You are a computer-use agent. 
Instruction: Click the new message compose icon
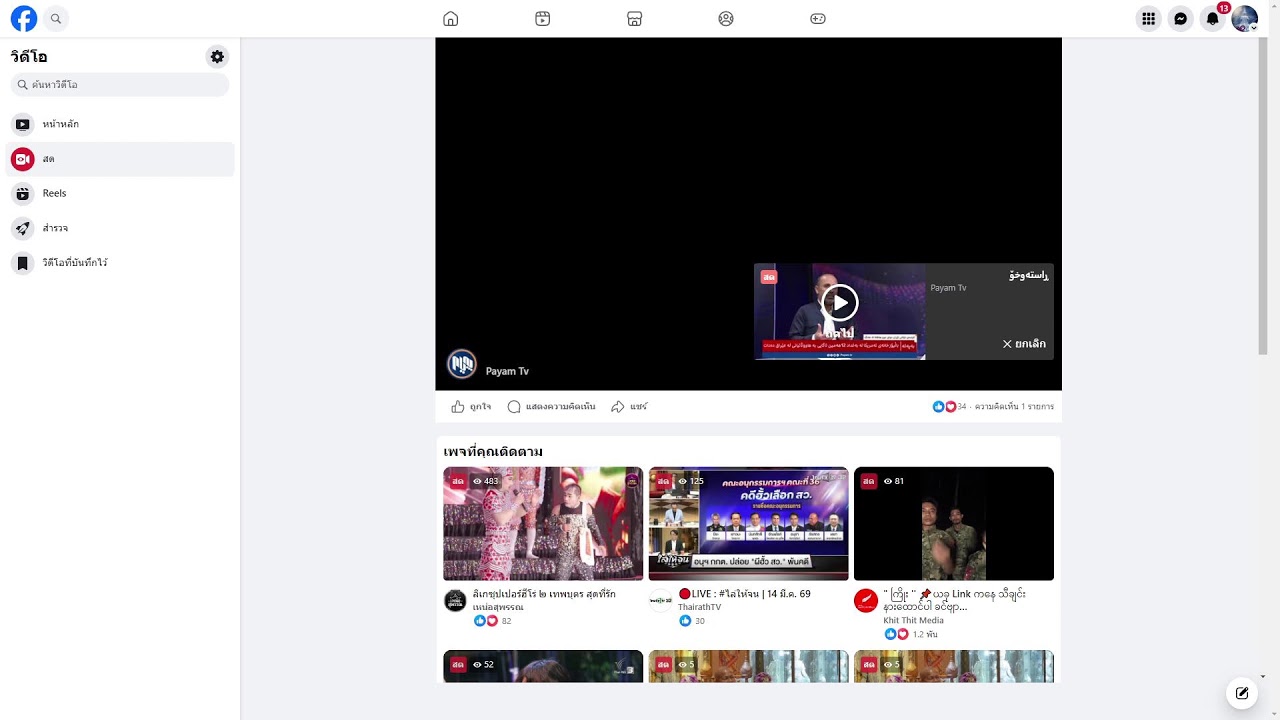[1242, 693]
